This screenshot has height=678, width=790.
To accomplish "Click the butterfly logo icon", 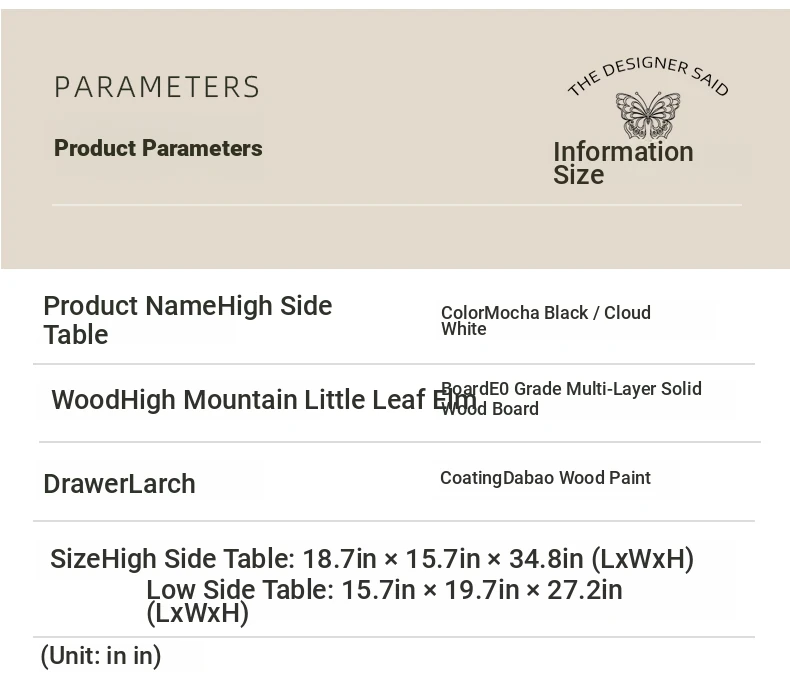I will point(648,115).
